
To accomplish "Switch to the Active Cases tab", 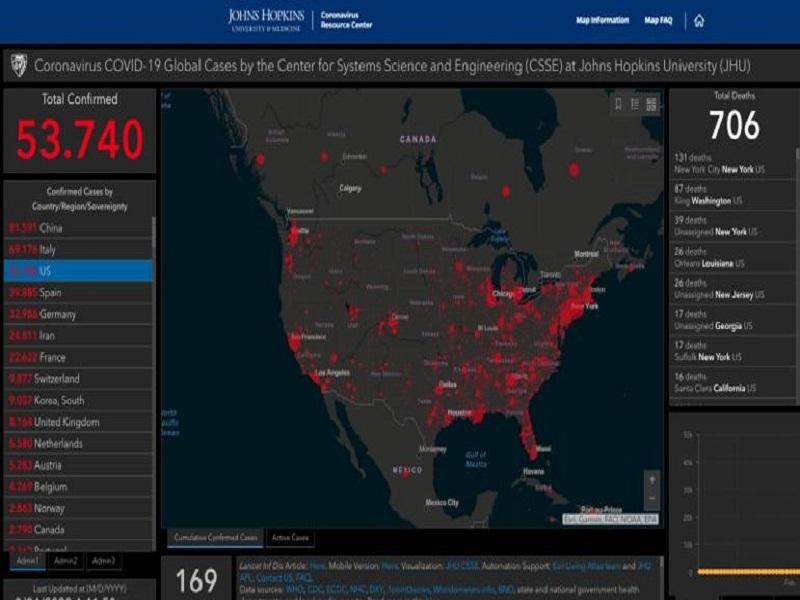I will coord(290,538).
